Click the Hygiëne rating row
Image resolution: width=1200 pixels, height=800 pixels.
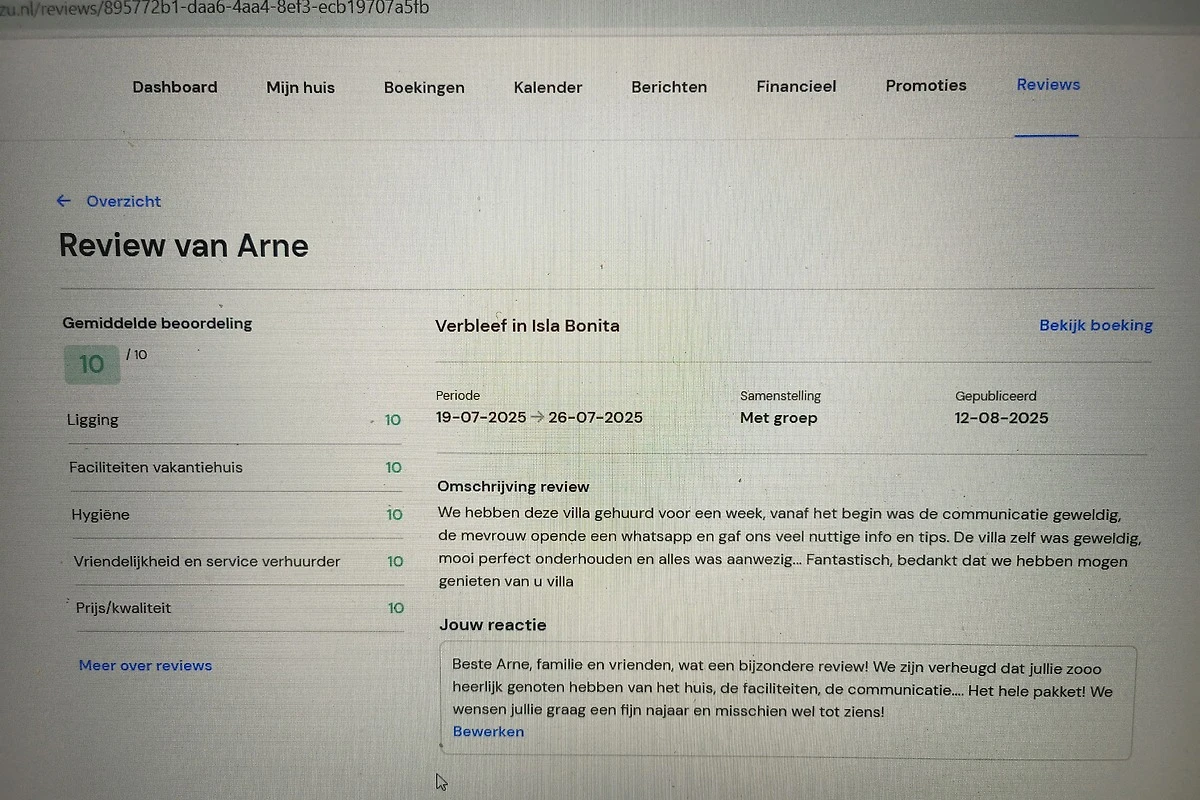[234, 514]
